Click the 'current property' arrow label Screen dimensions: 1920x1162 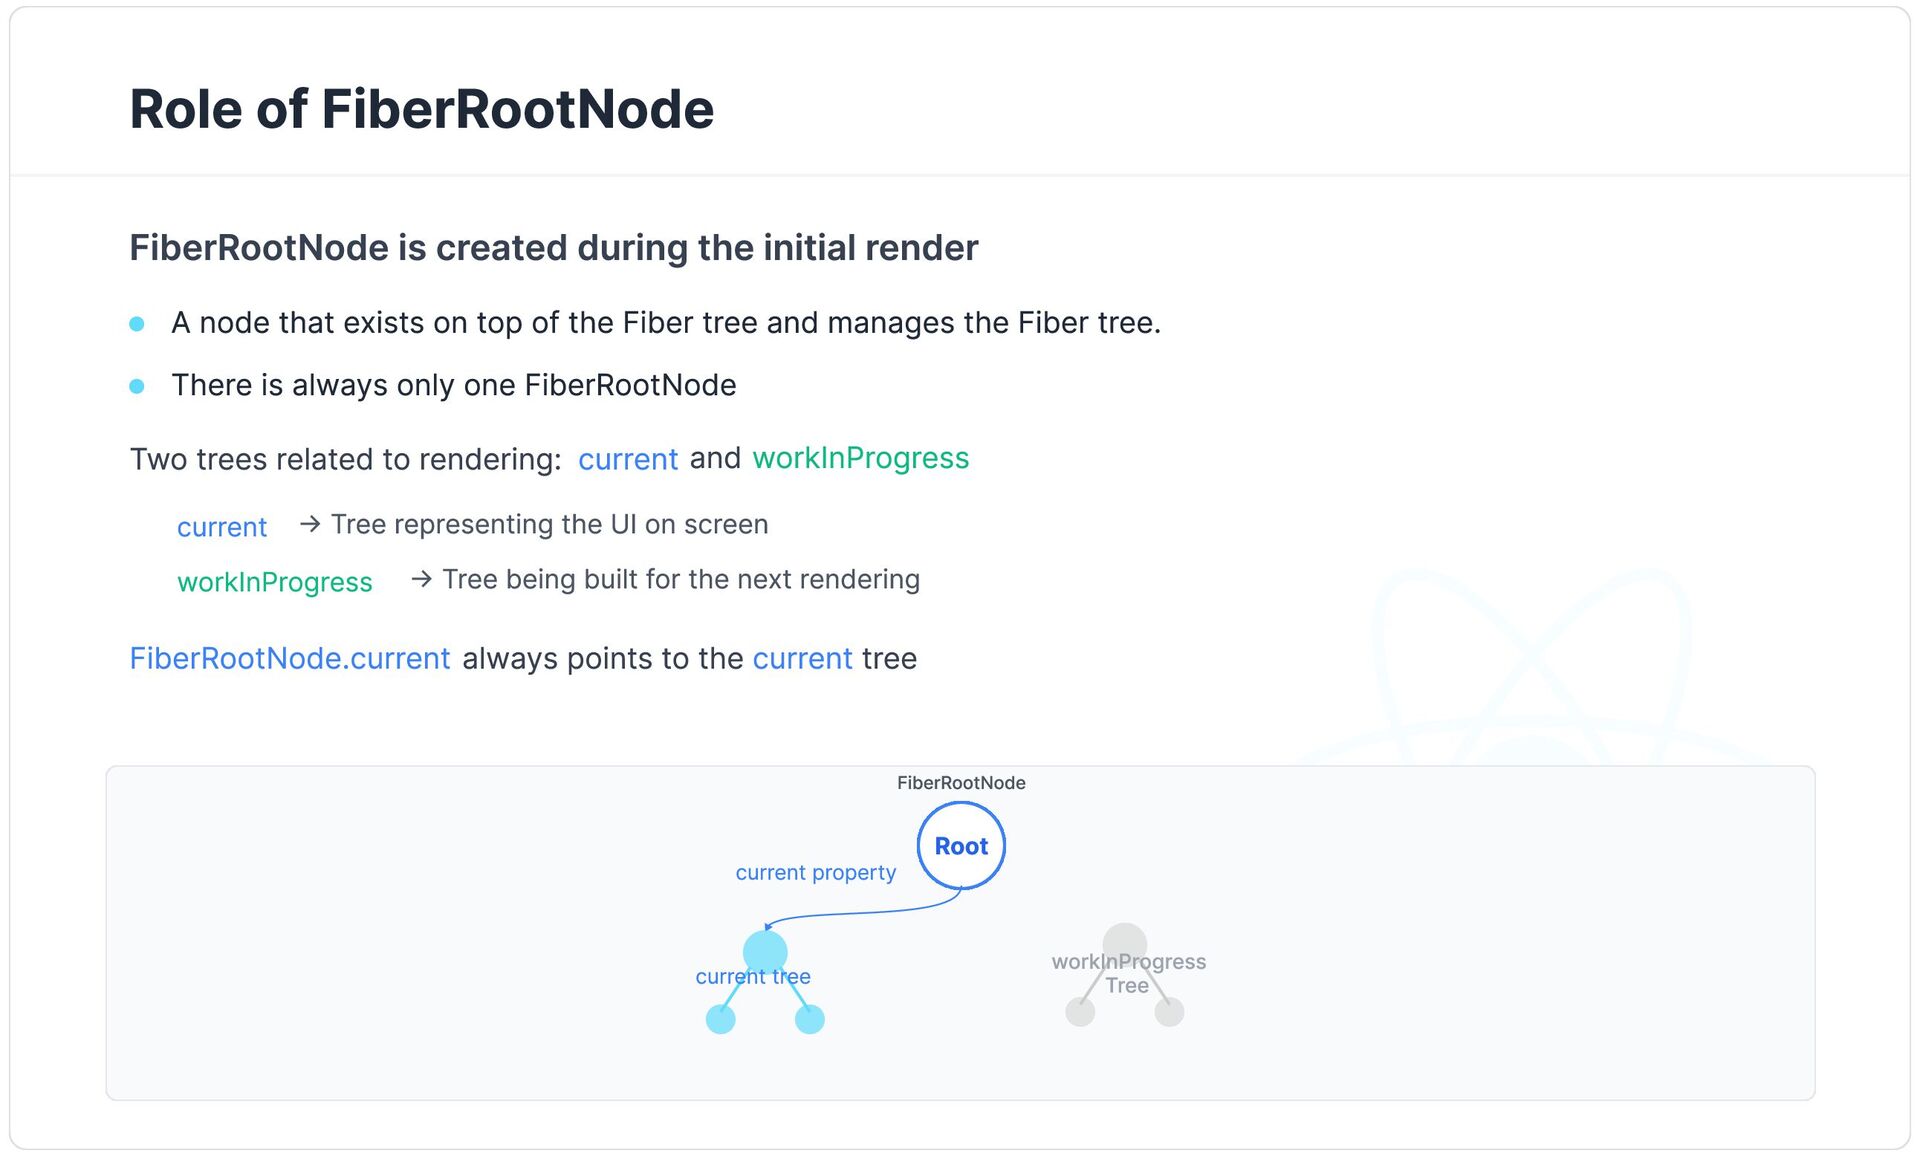[816, 872]
